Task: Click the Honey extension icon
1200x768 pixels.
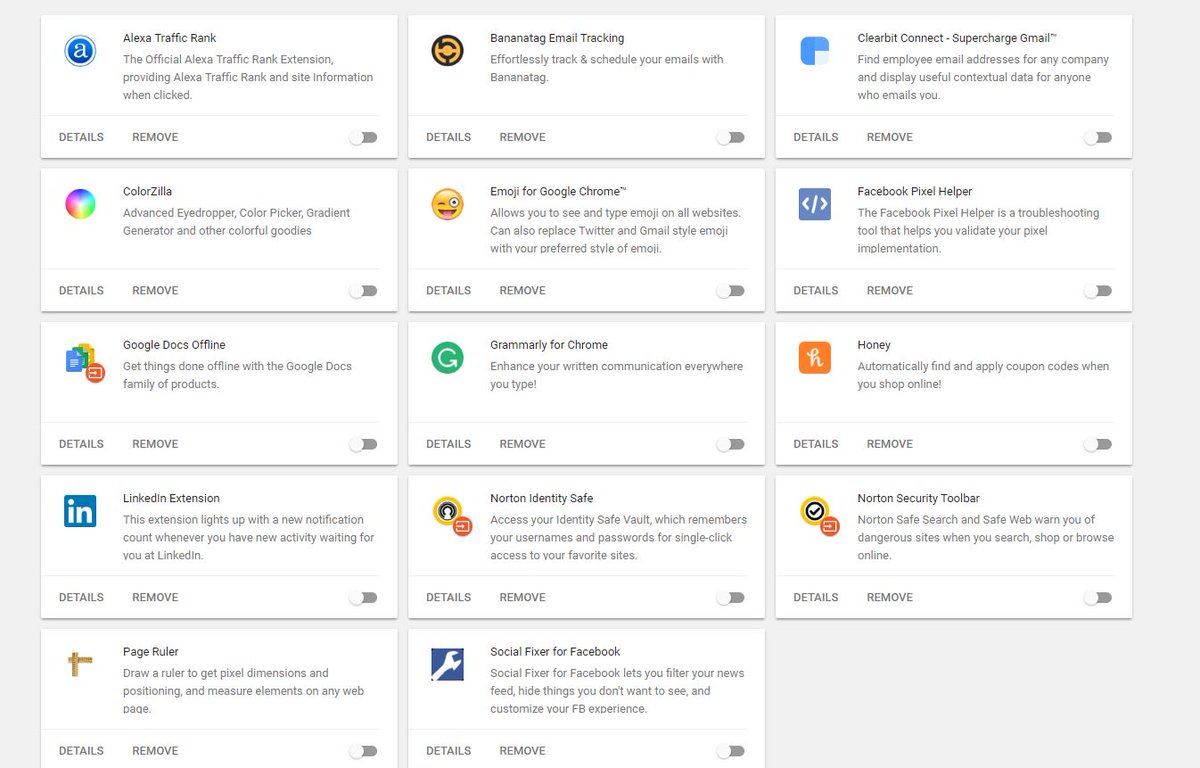Action: (814, 357)
